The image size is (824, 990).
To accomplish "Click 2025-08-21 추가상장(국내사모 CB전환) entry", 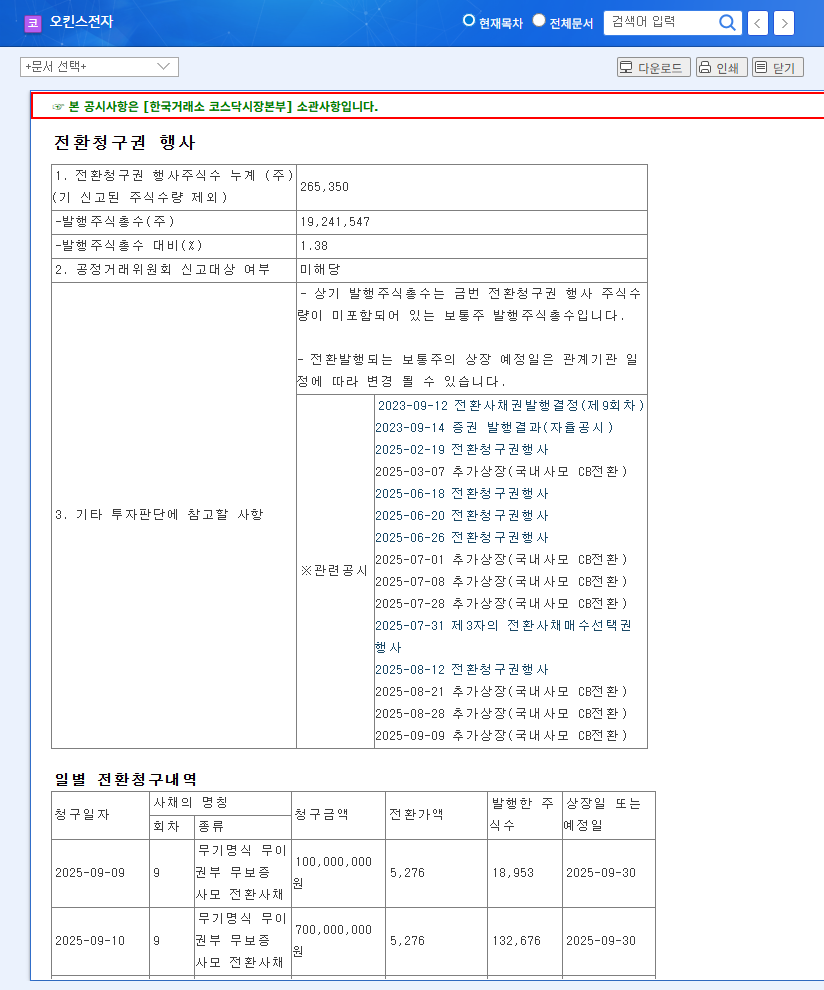I will pyautogui.click(x=501, y=692).
